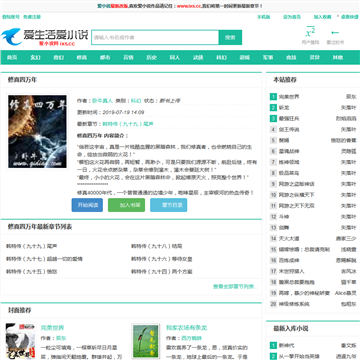Open rank 2 斩龙 in 本站推荐 list
Screen dimensions: 360x360
(284, 108)
